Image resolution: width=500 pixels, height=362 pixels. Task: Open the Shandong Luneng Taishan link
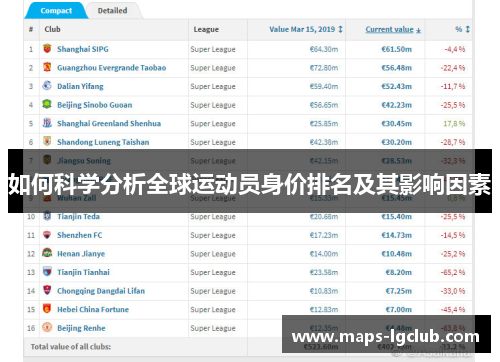point(103,142)
